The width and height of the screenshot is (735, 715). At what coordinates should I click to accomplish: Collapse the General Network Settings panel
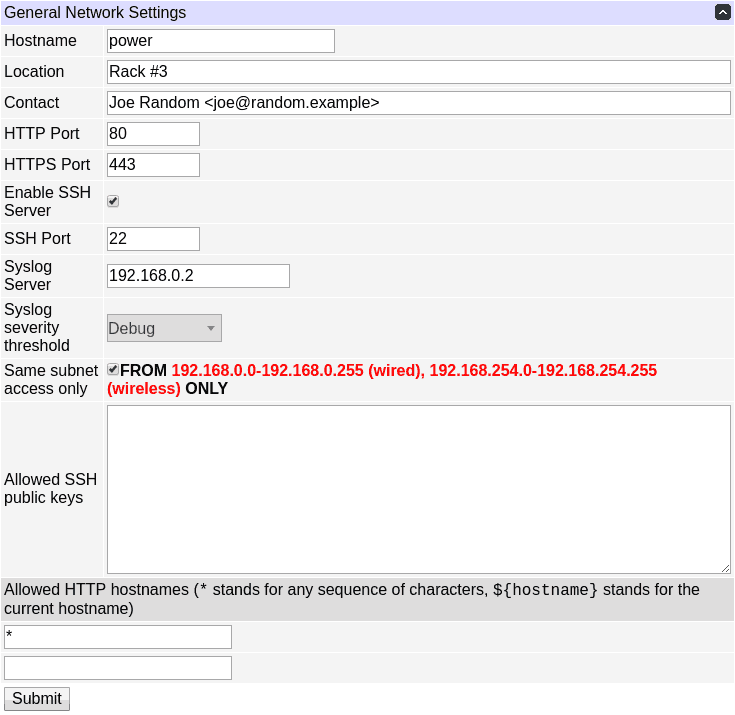coord(722,13)
